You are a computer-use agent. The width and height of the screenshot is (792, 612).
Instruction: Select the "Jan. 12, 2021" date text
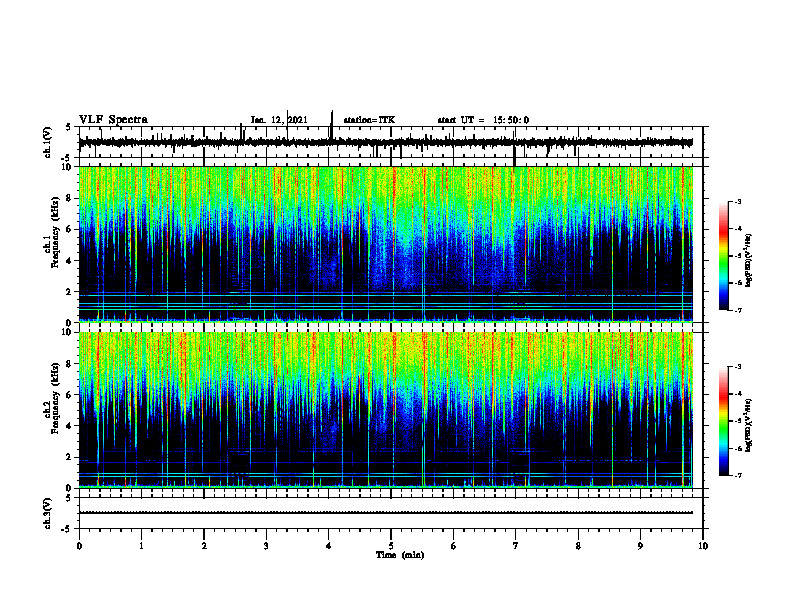click(x=279, y=120)
